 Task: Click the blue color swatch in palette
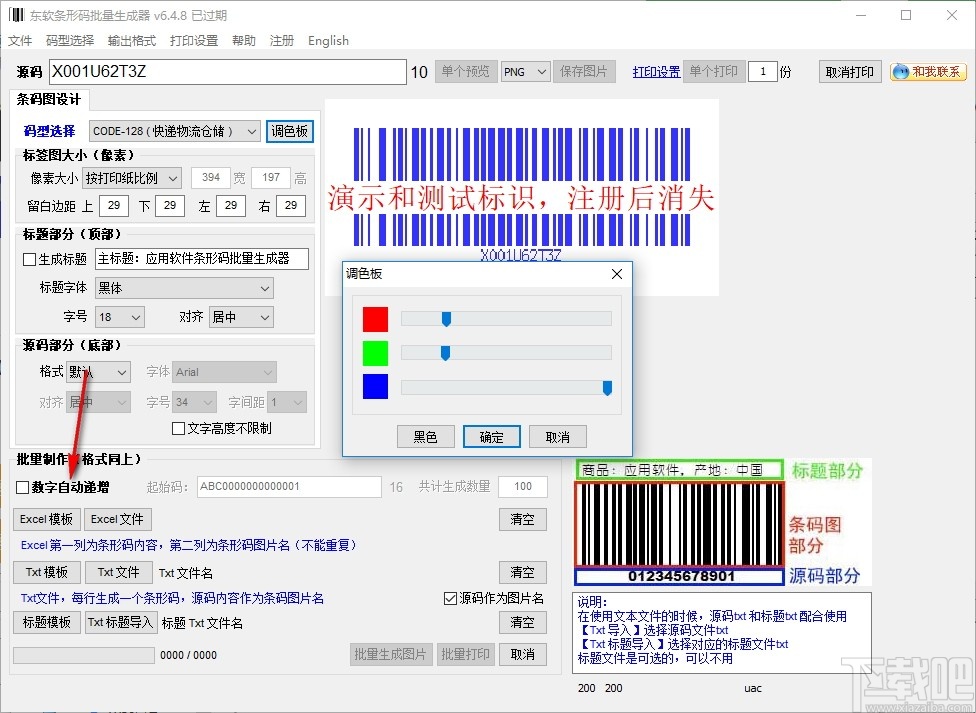(374, 387)
